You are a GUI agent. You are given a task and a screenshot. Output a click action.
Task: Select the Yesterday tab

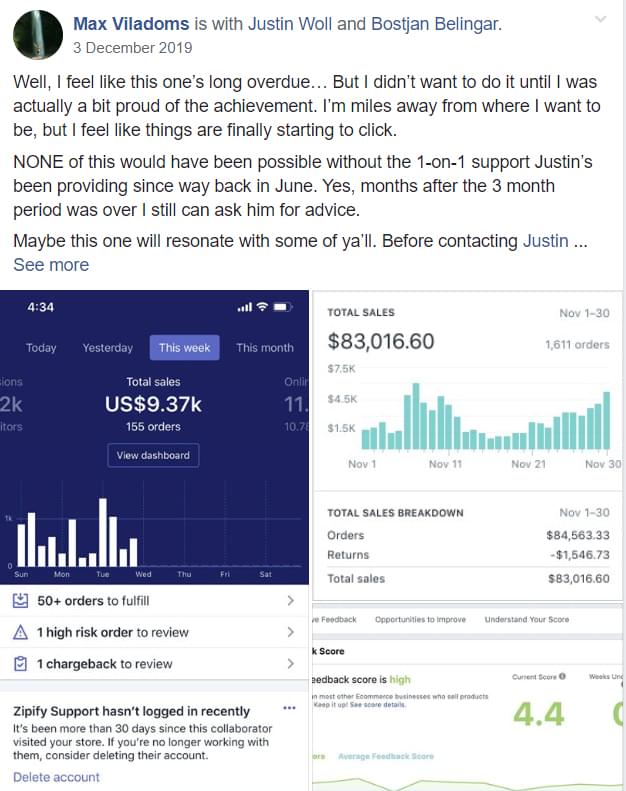coord(107,348)
